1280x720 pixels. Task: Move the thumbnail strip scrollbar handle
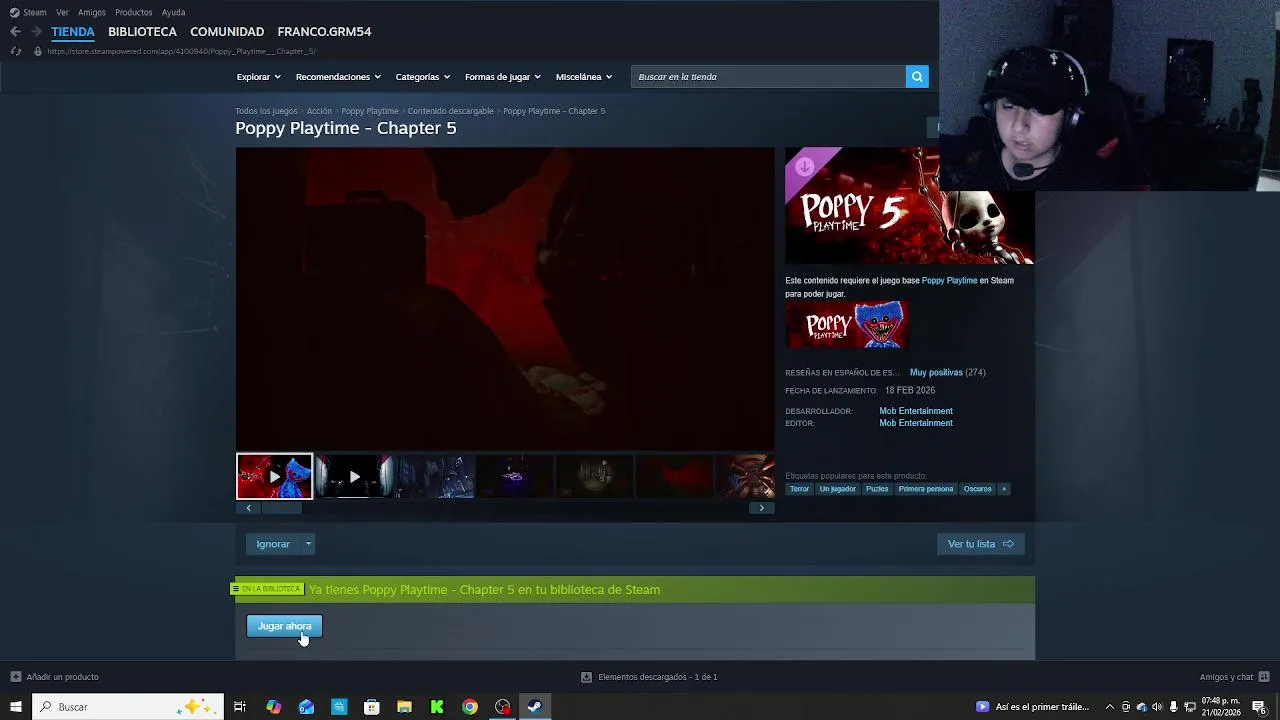[x=281, y=508]
